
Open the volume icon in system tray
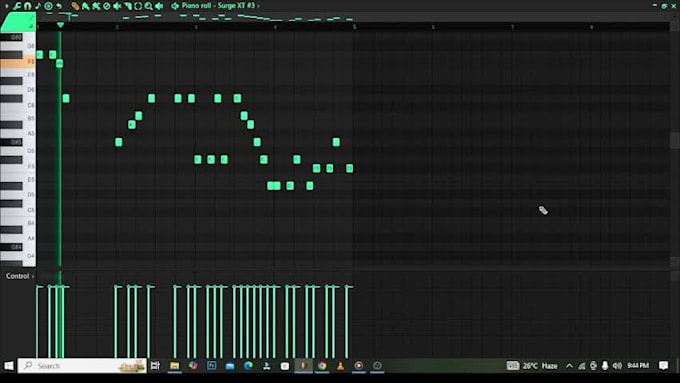617,366
